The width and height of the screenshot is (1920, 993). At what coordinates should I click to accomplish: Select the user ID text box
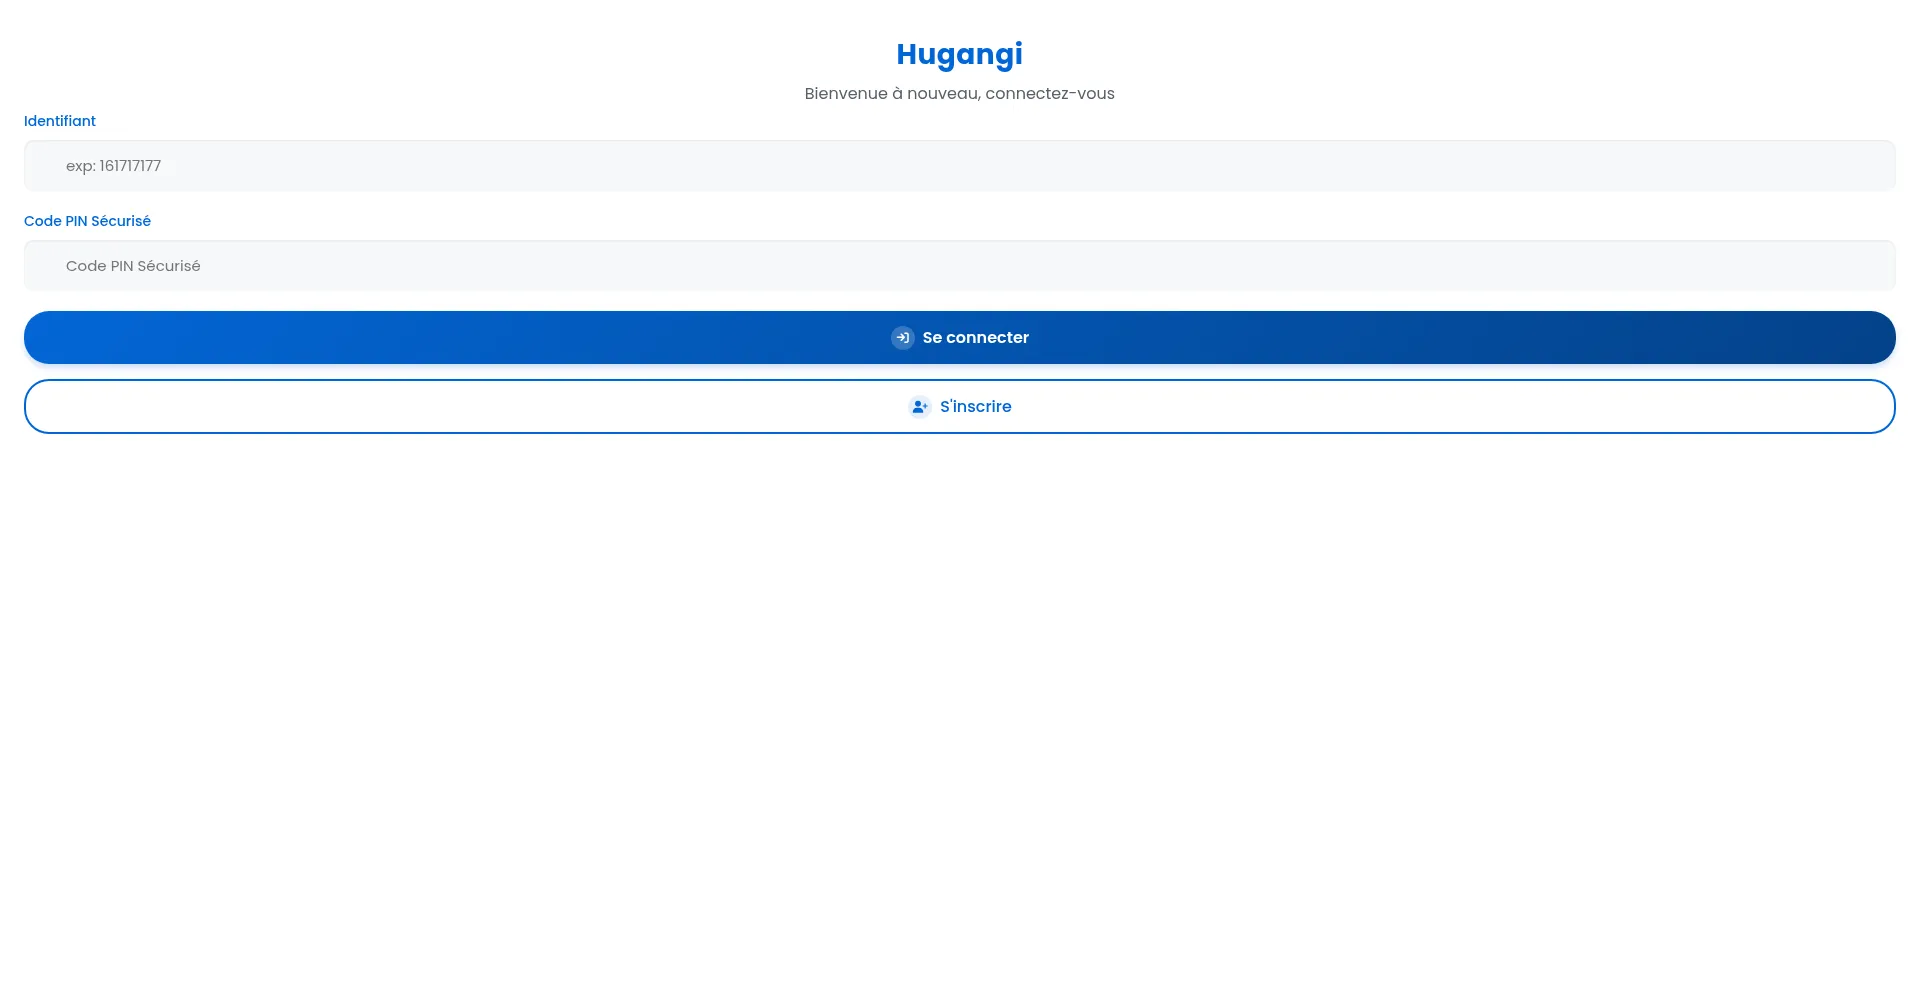pos(959,166)
